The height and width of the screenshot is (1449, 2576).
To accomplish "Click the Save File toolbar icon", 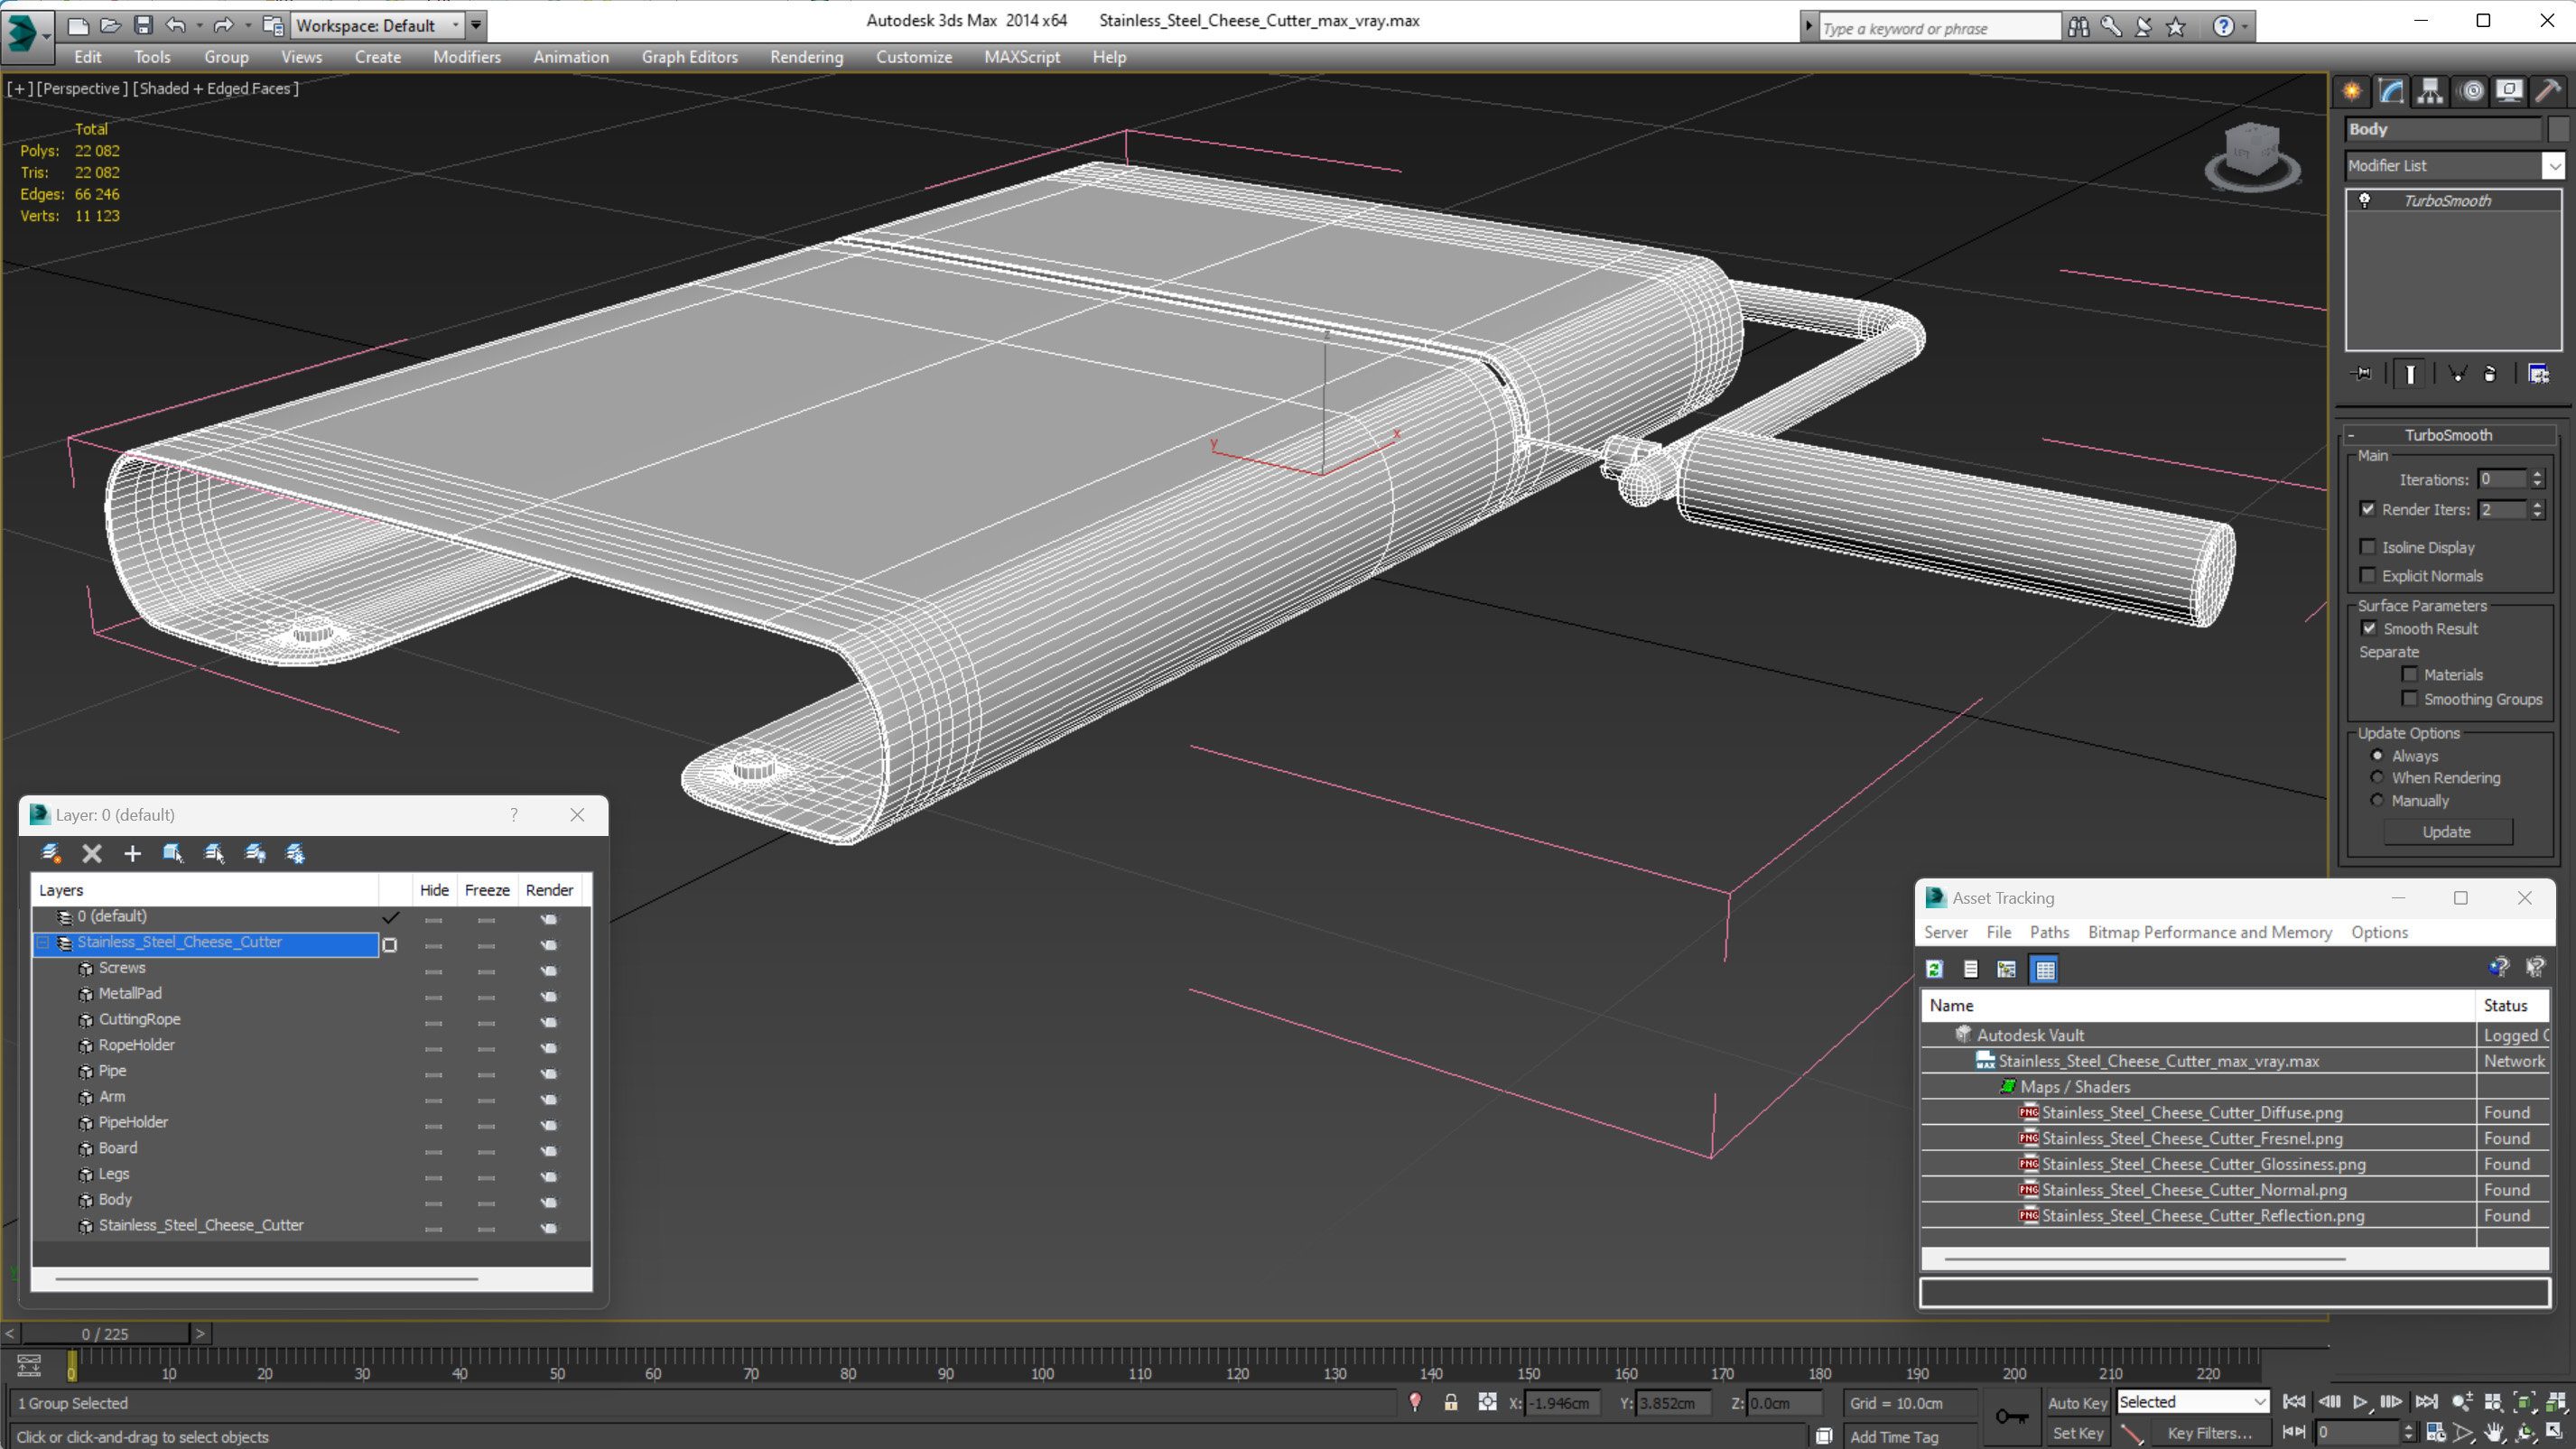I will click(143, 25).
